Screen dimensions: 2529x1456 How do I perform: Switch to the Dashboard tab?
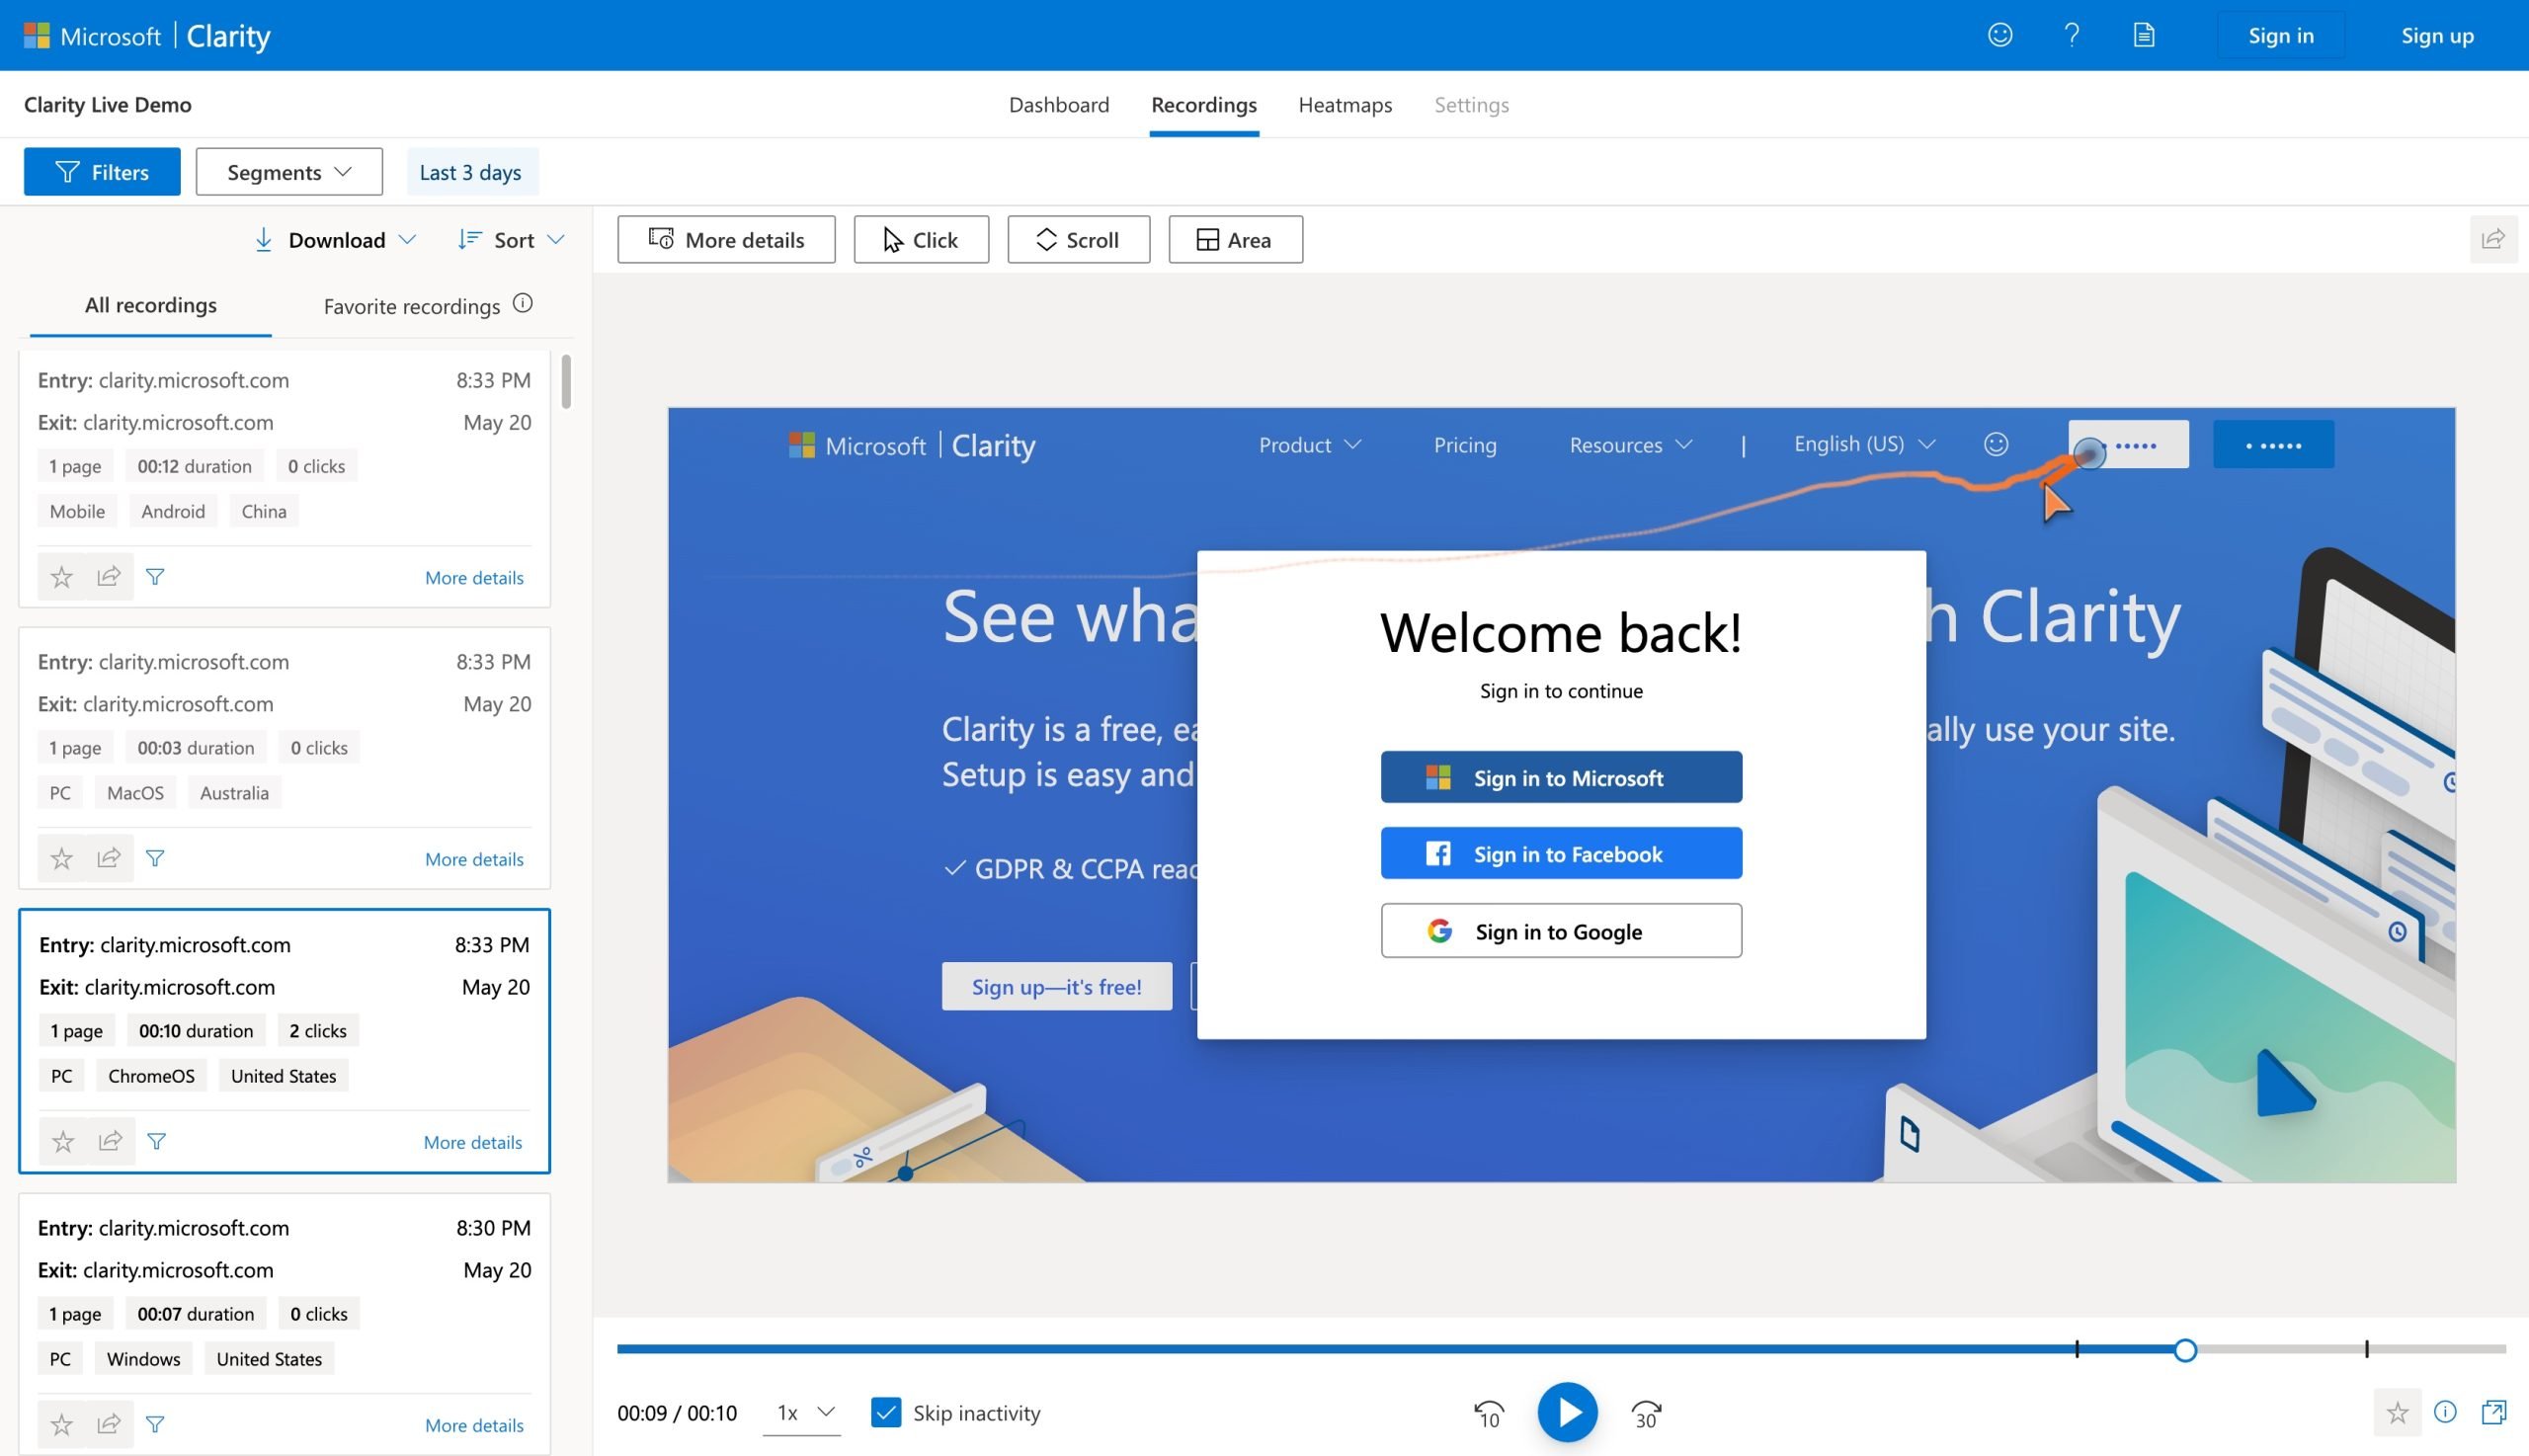coord(1060,103)
